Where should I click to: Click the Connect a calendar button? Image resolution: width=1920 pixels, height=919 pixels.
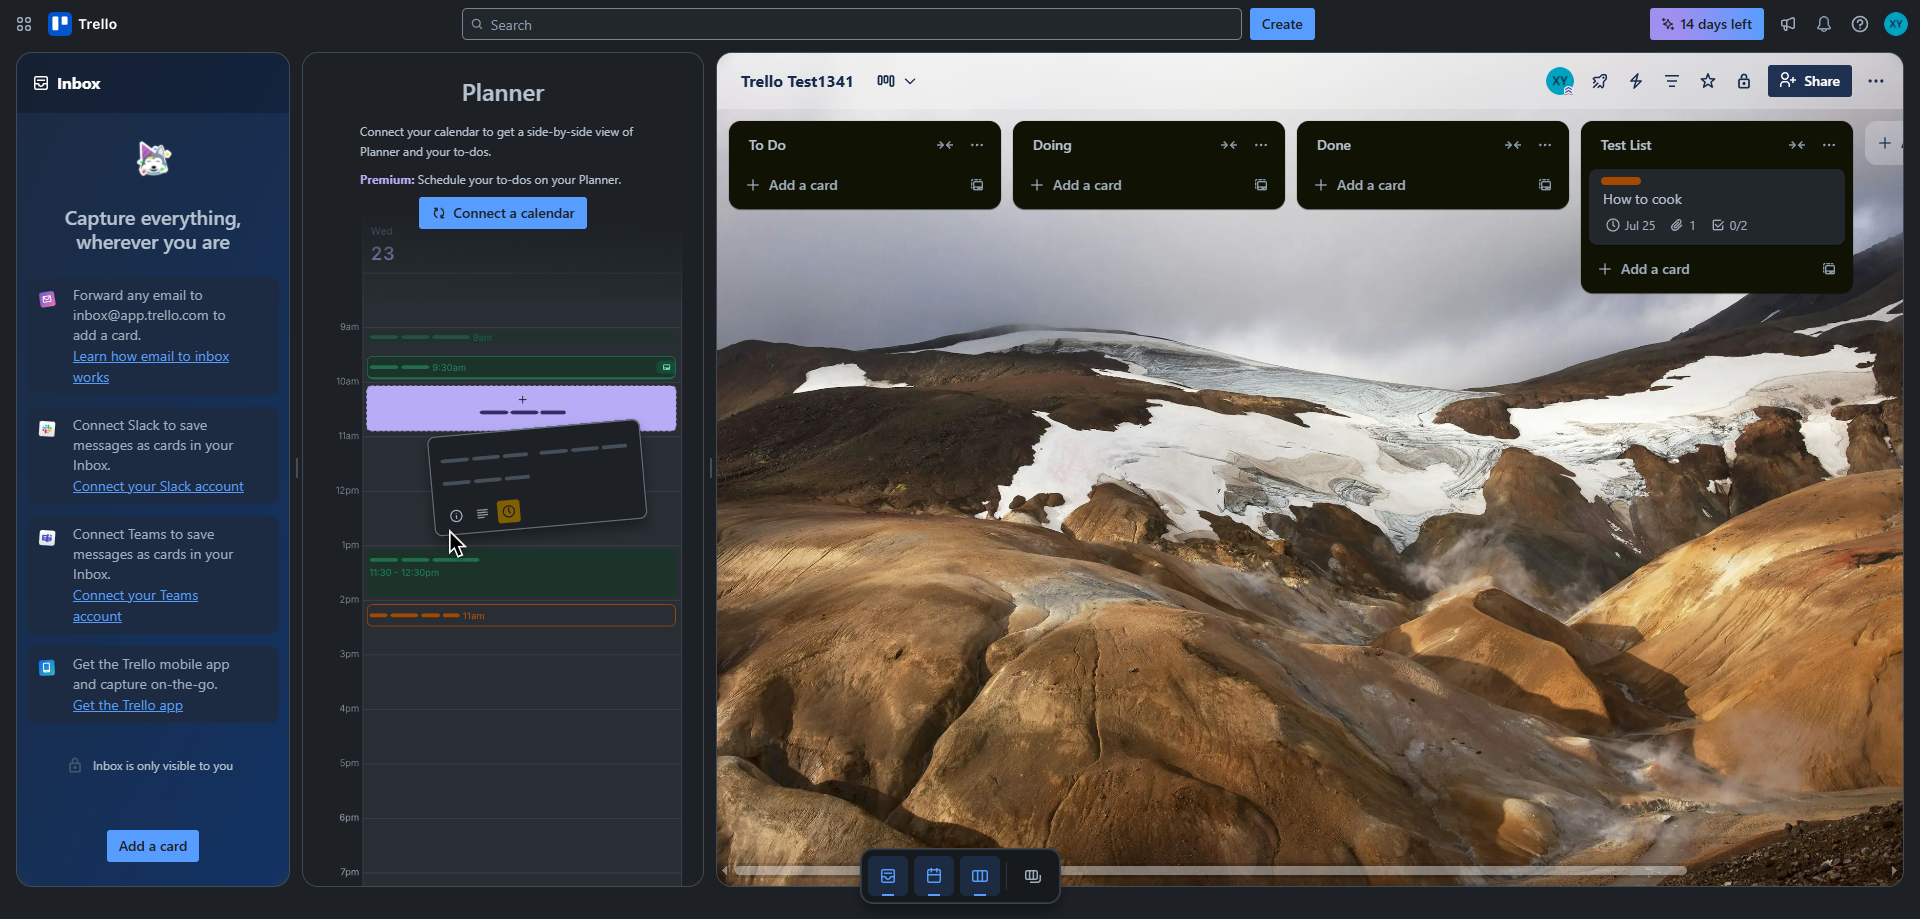pyautogui.click(x=503, y=213)
